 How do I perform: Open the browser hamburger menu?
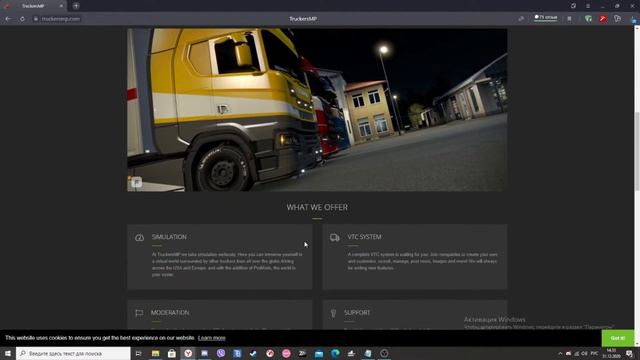tap(588, 6)
